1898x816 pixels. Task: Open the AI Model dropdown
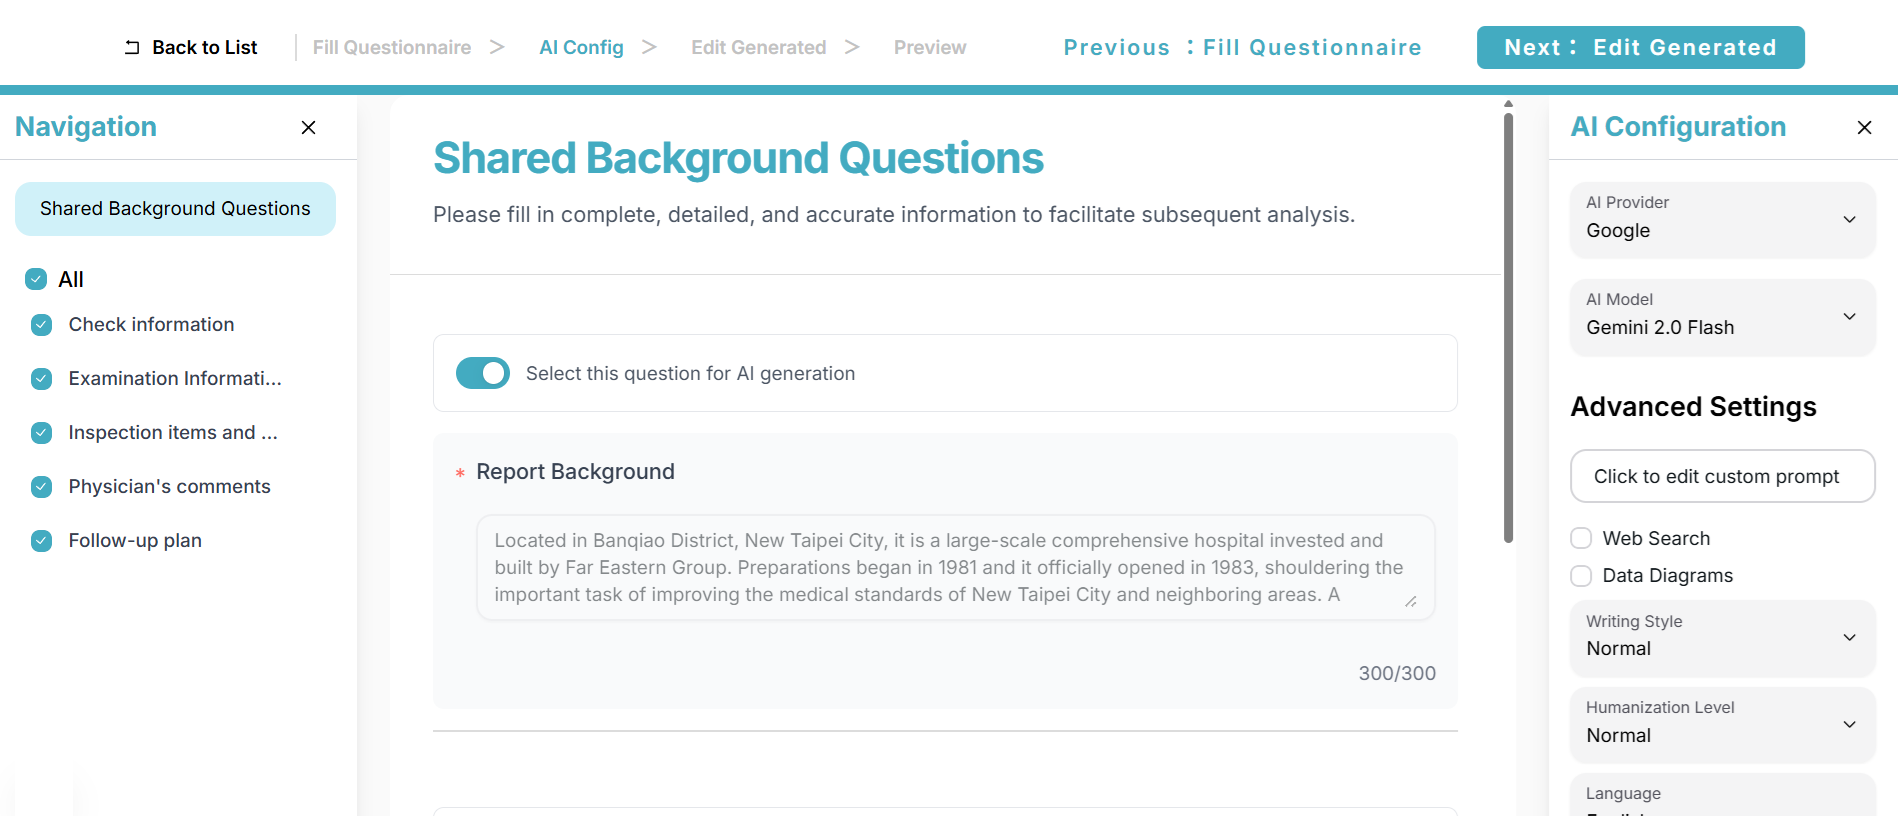click(x=1722, y=316)
